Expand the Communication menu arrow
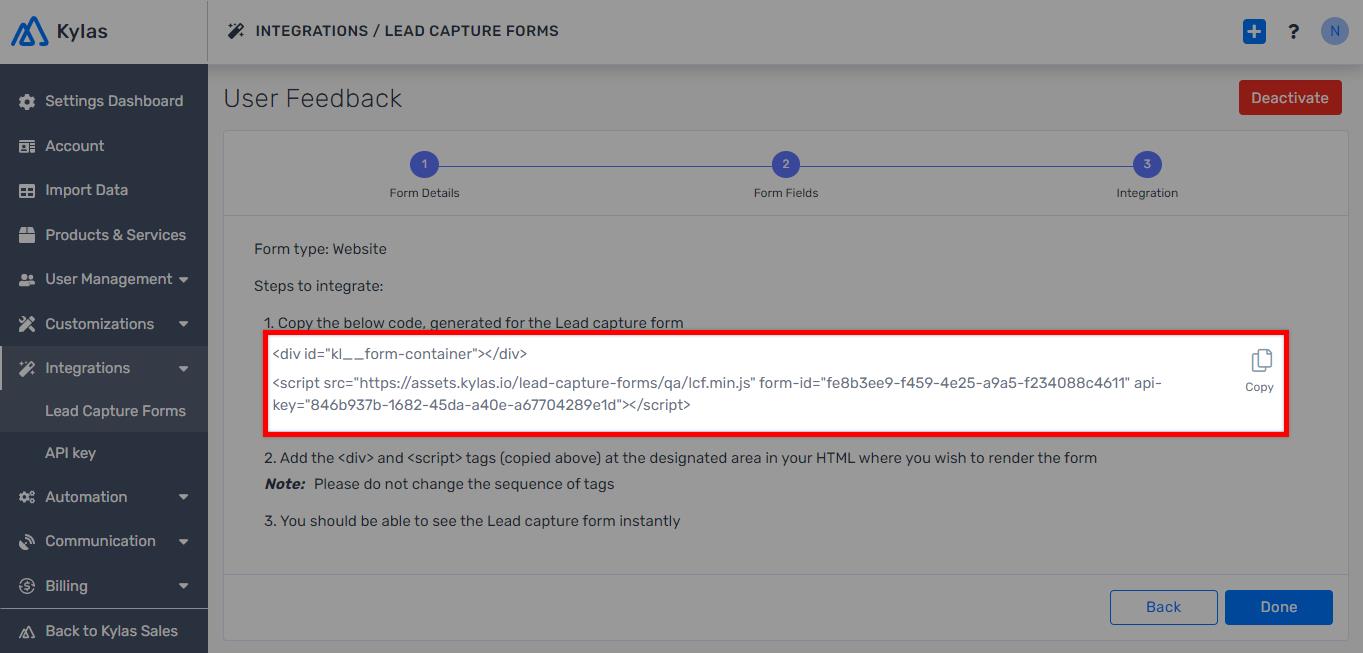This screenshot has width=1363, height=653. 183,542
